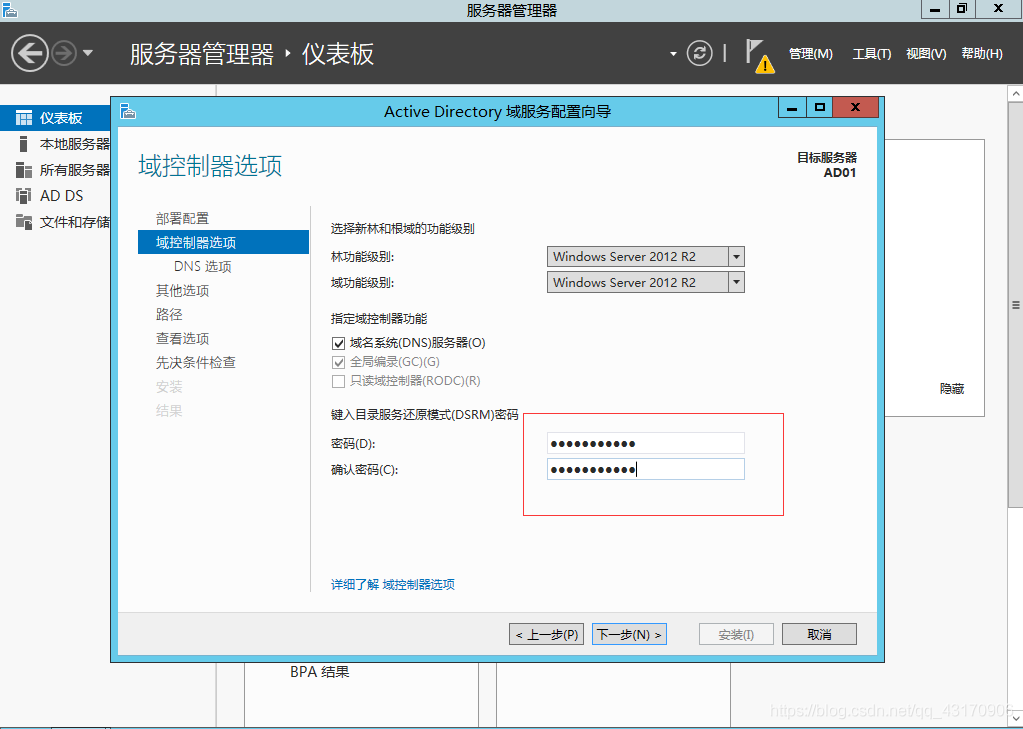
Task: Toggle the 全局编录(GC) checkbox
Action: 338,362
